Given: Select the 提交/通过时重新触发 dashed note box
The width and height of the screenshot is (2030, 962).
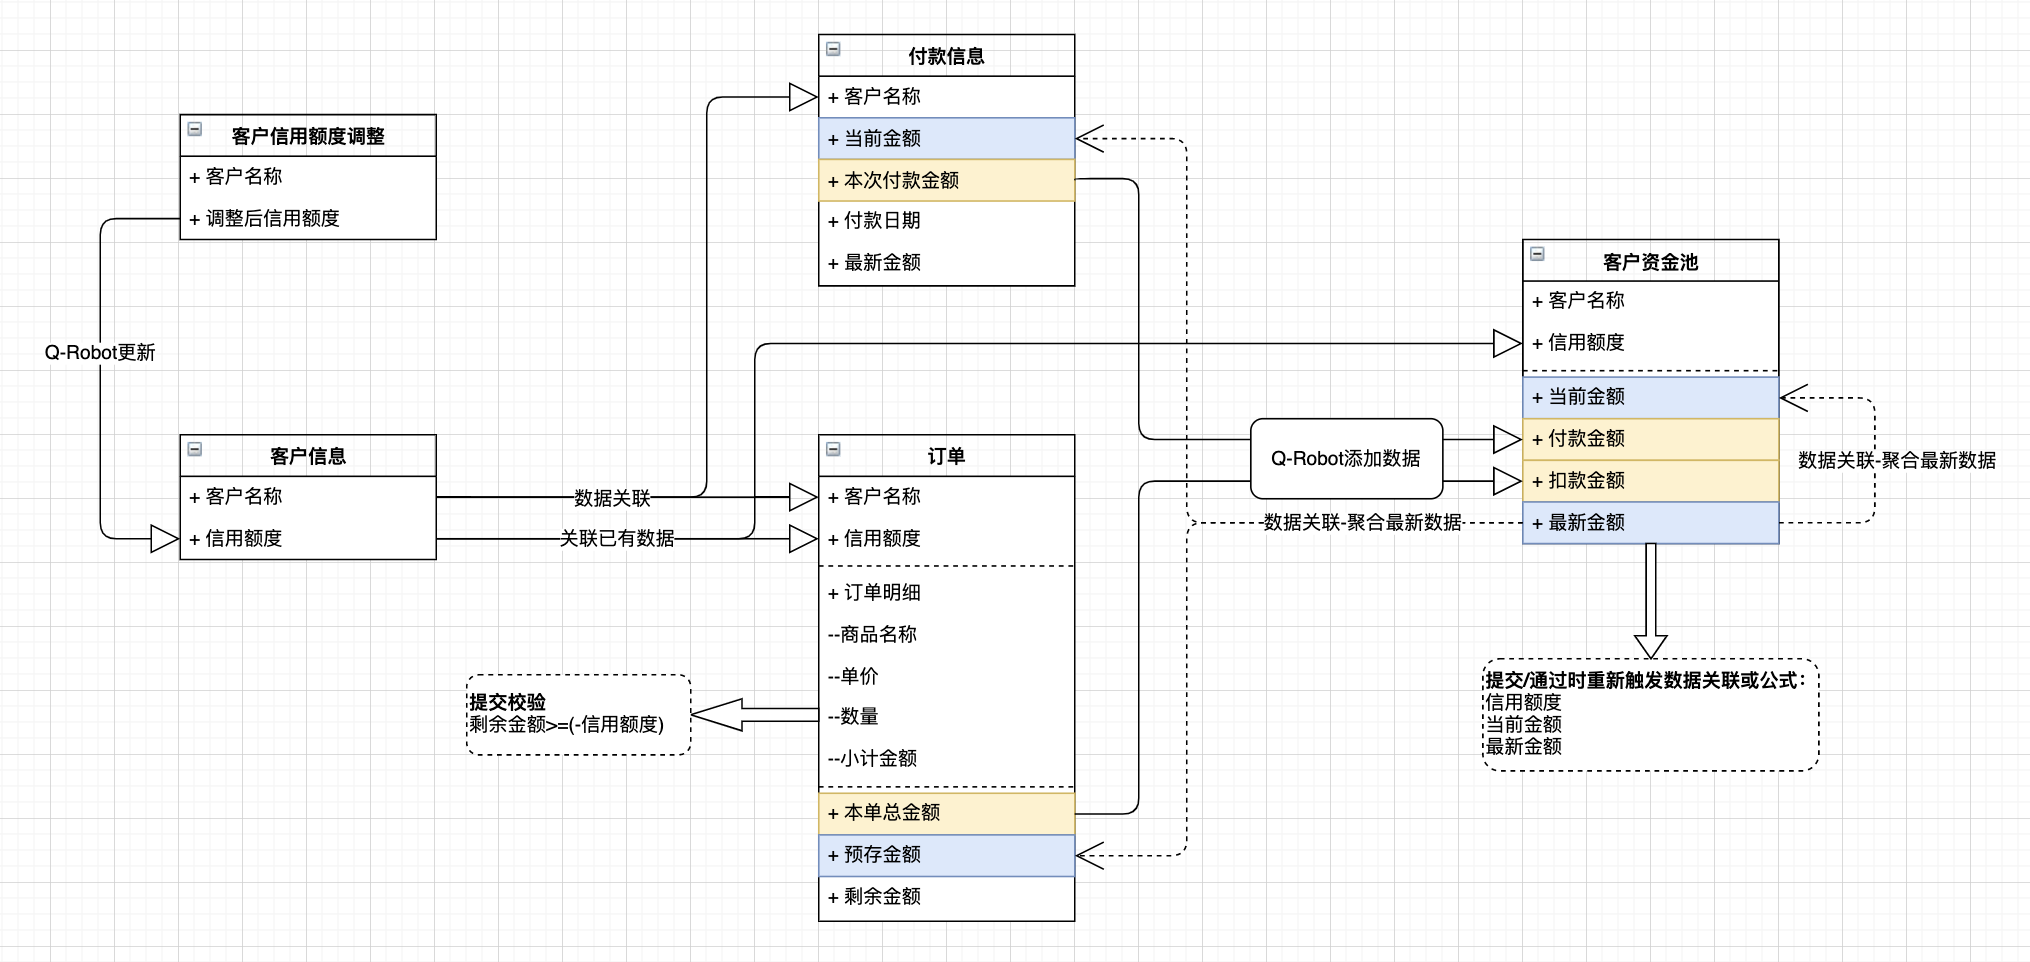Looking at the screenshot, I should pos(1650,714).
